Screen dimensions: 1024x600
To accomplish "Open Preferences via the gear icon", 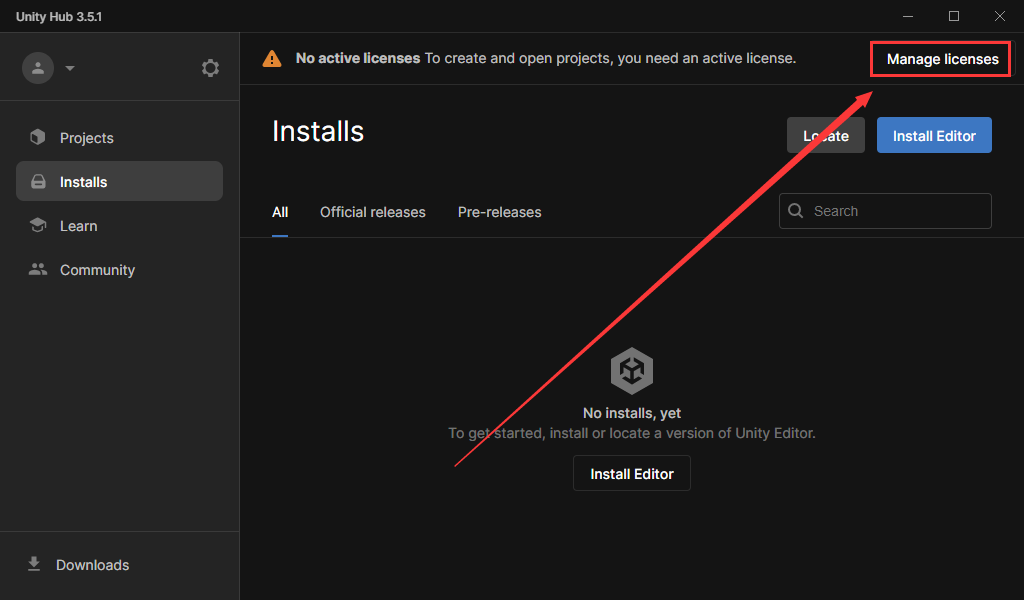I will (x=210, y=68).
